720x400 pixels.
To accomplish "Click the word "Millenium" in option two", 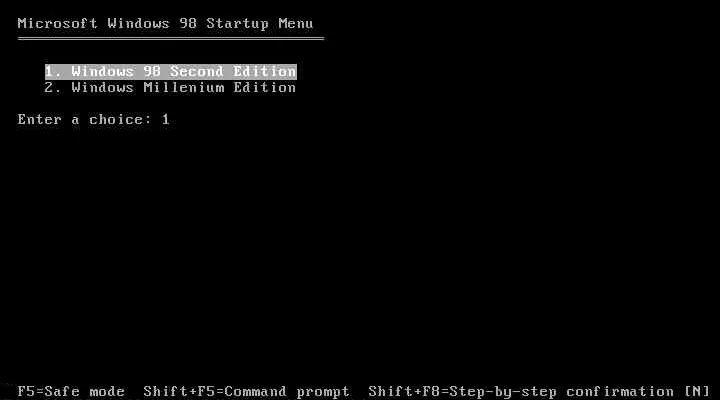I will click(184, 88).
